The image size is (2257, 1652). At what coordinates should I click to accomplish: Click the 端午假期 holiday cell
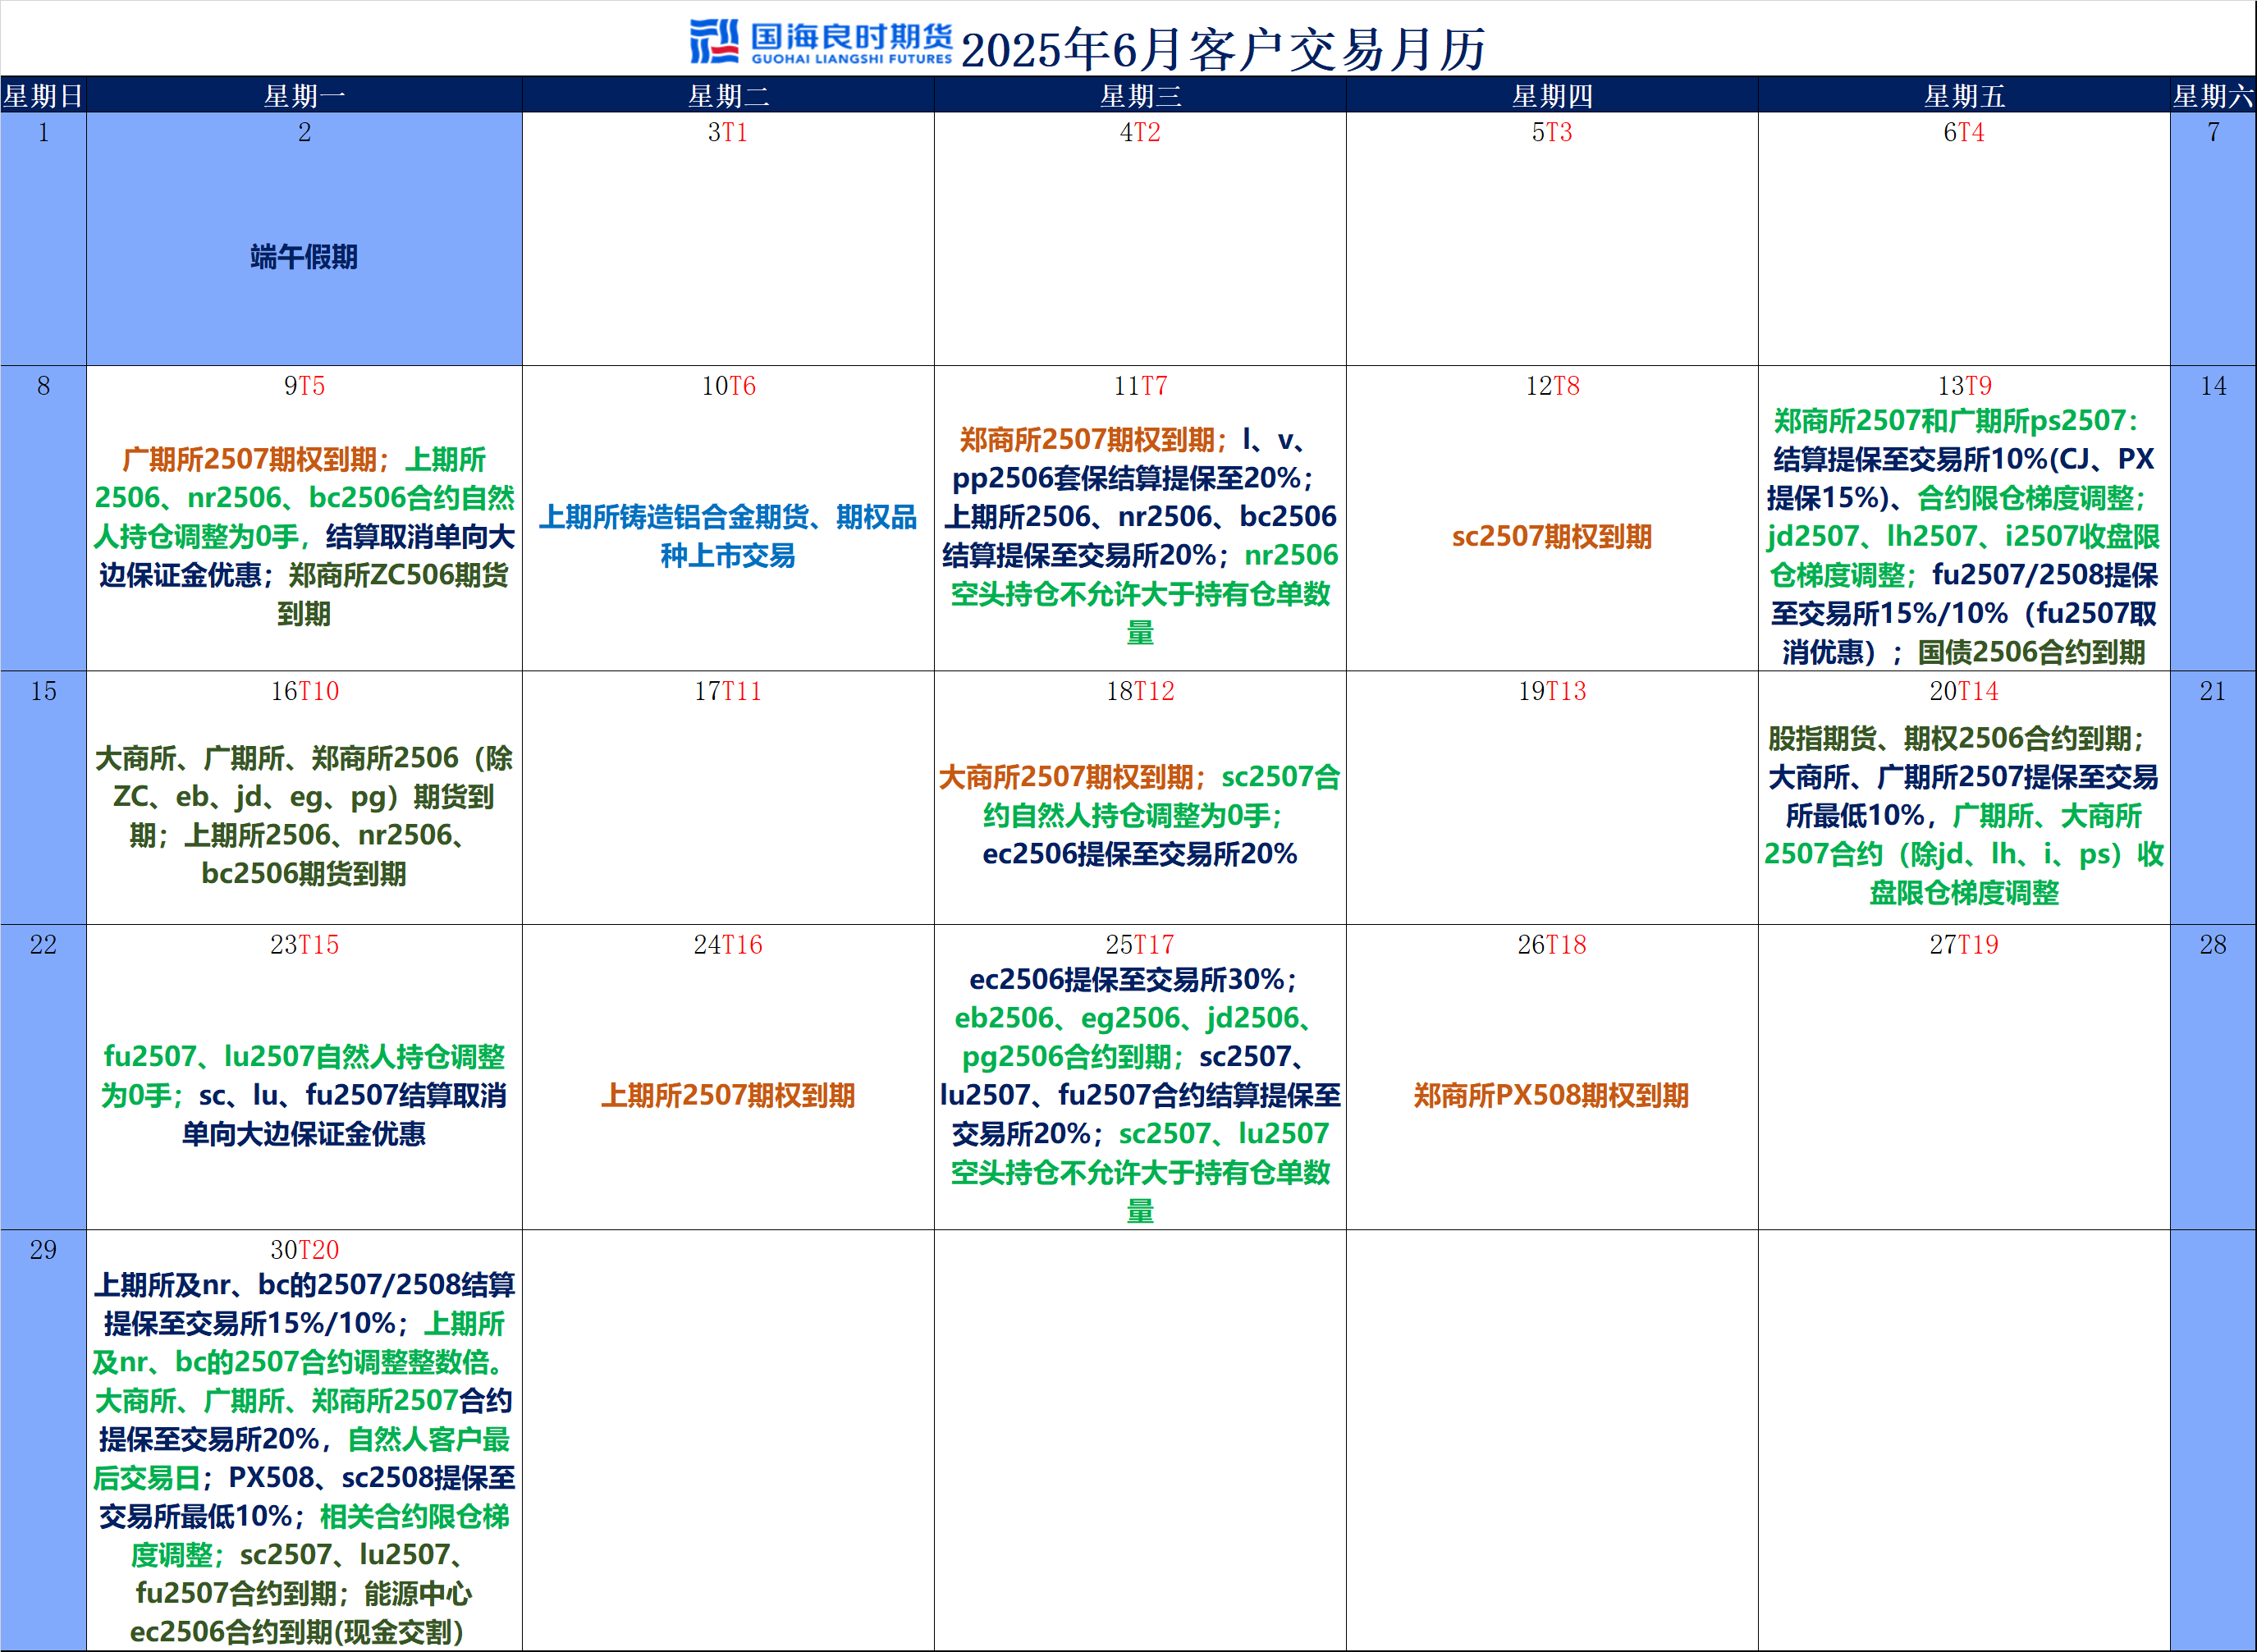tap(304, 257)
